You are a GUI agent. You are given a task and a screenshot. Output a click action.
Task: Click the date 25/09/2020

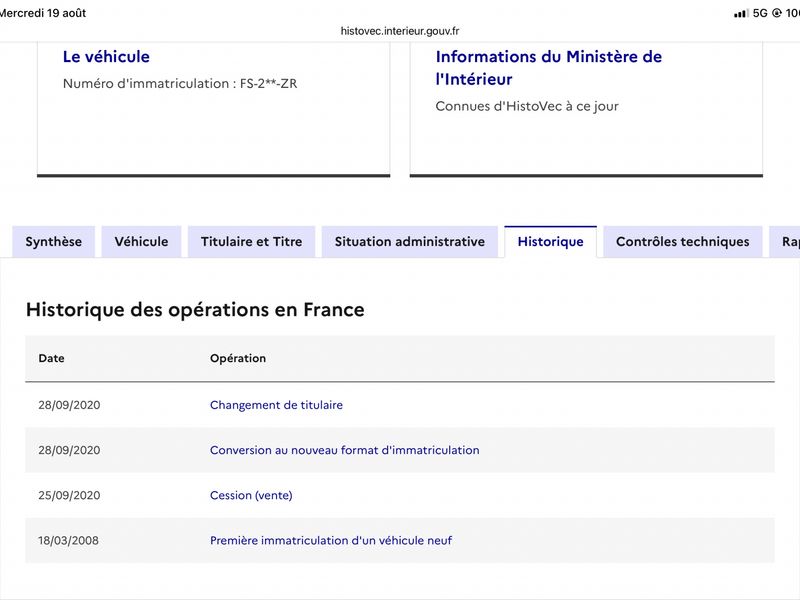point(69,495)
